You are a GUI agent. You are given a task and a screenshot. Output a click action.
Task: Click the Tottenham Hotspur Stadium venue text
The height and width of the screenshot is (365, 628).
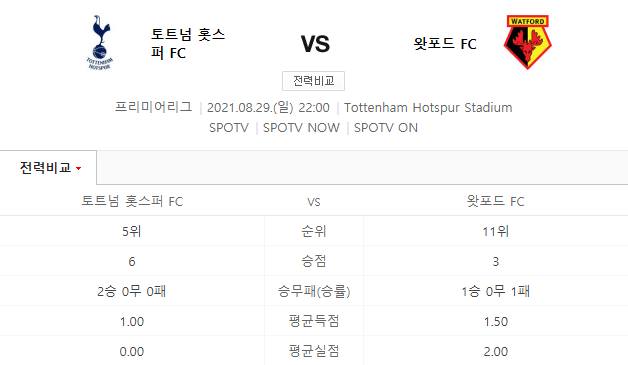tap(428, 108)
